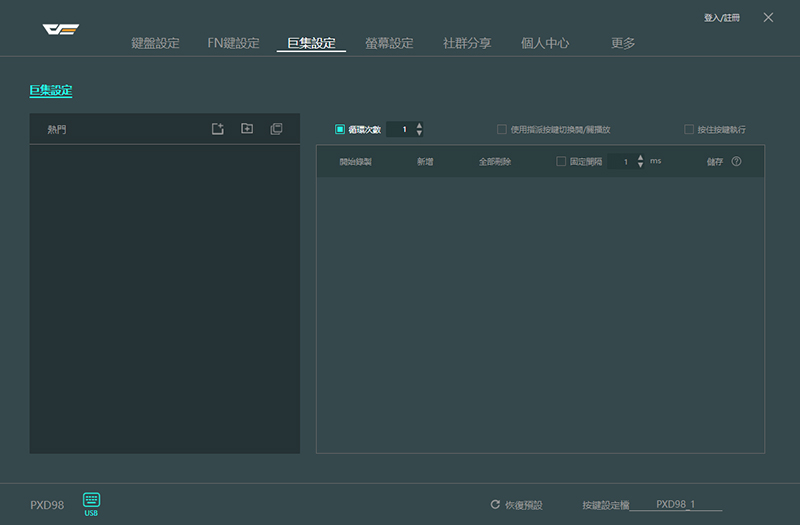800x525 pixels.
Task: Enable the 固定間隔 checkbox
Action: (561, 161)
